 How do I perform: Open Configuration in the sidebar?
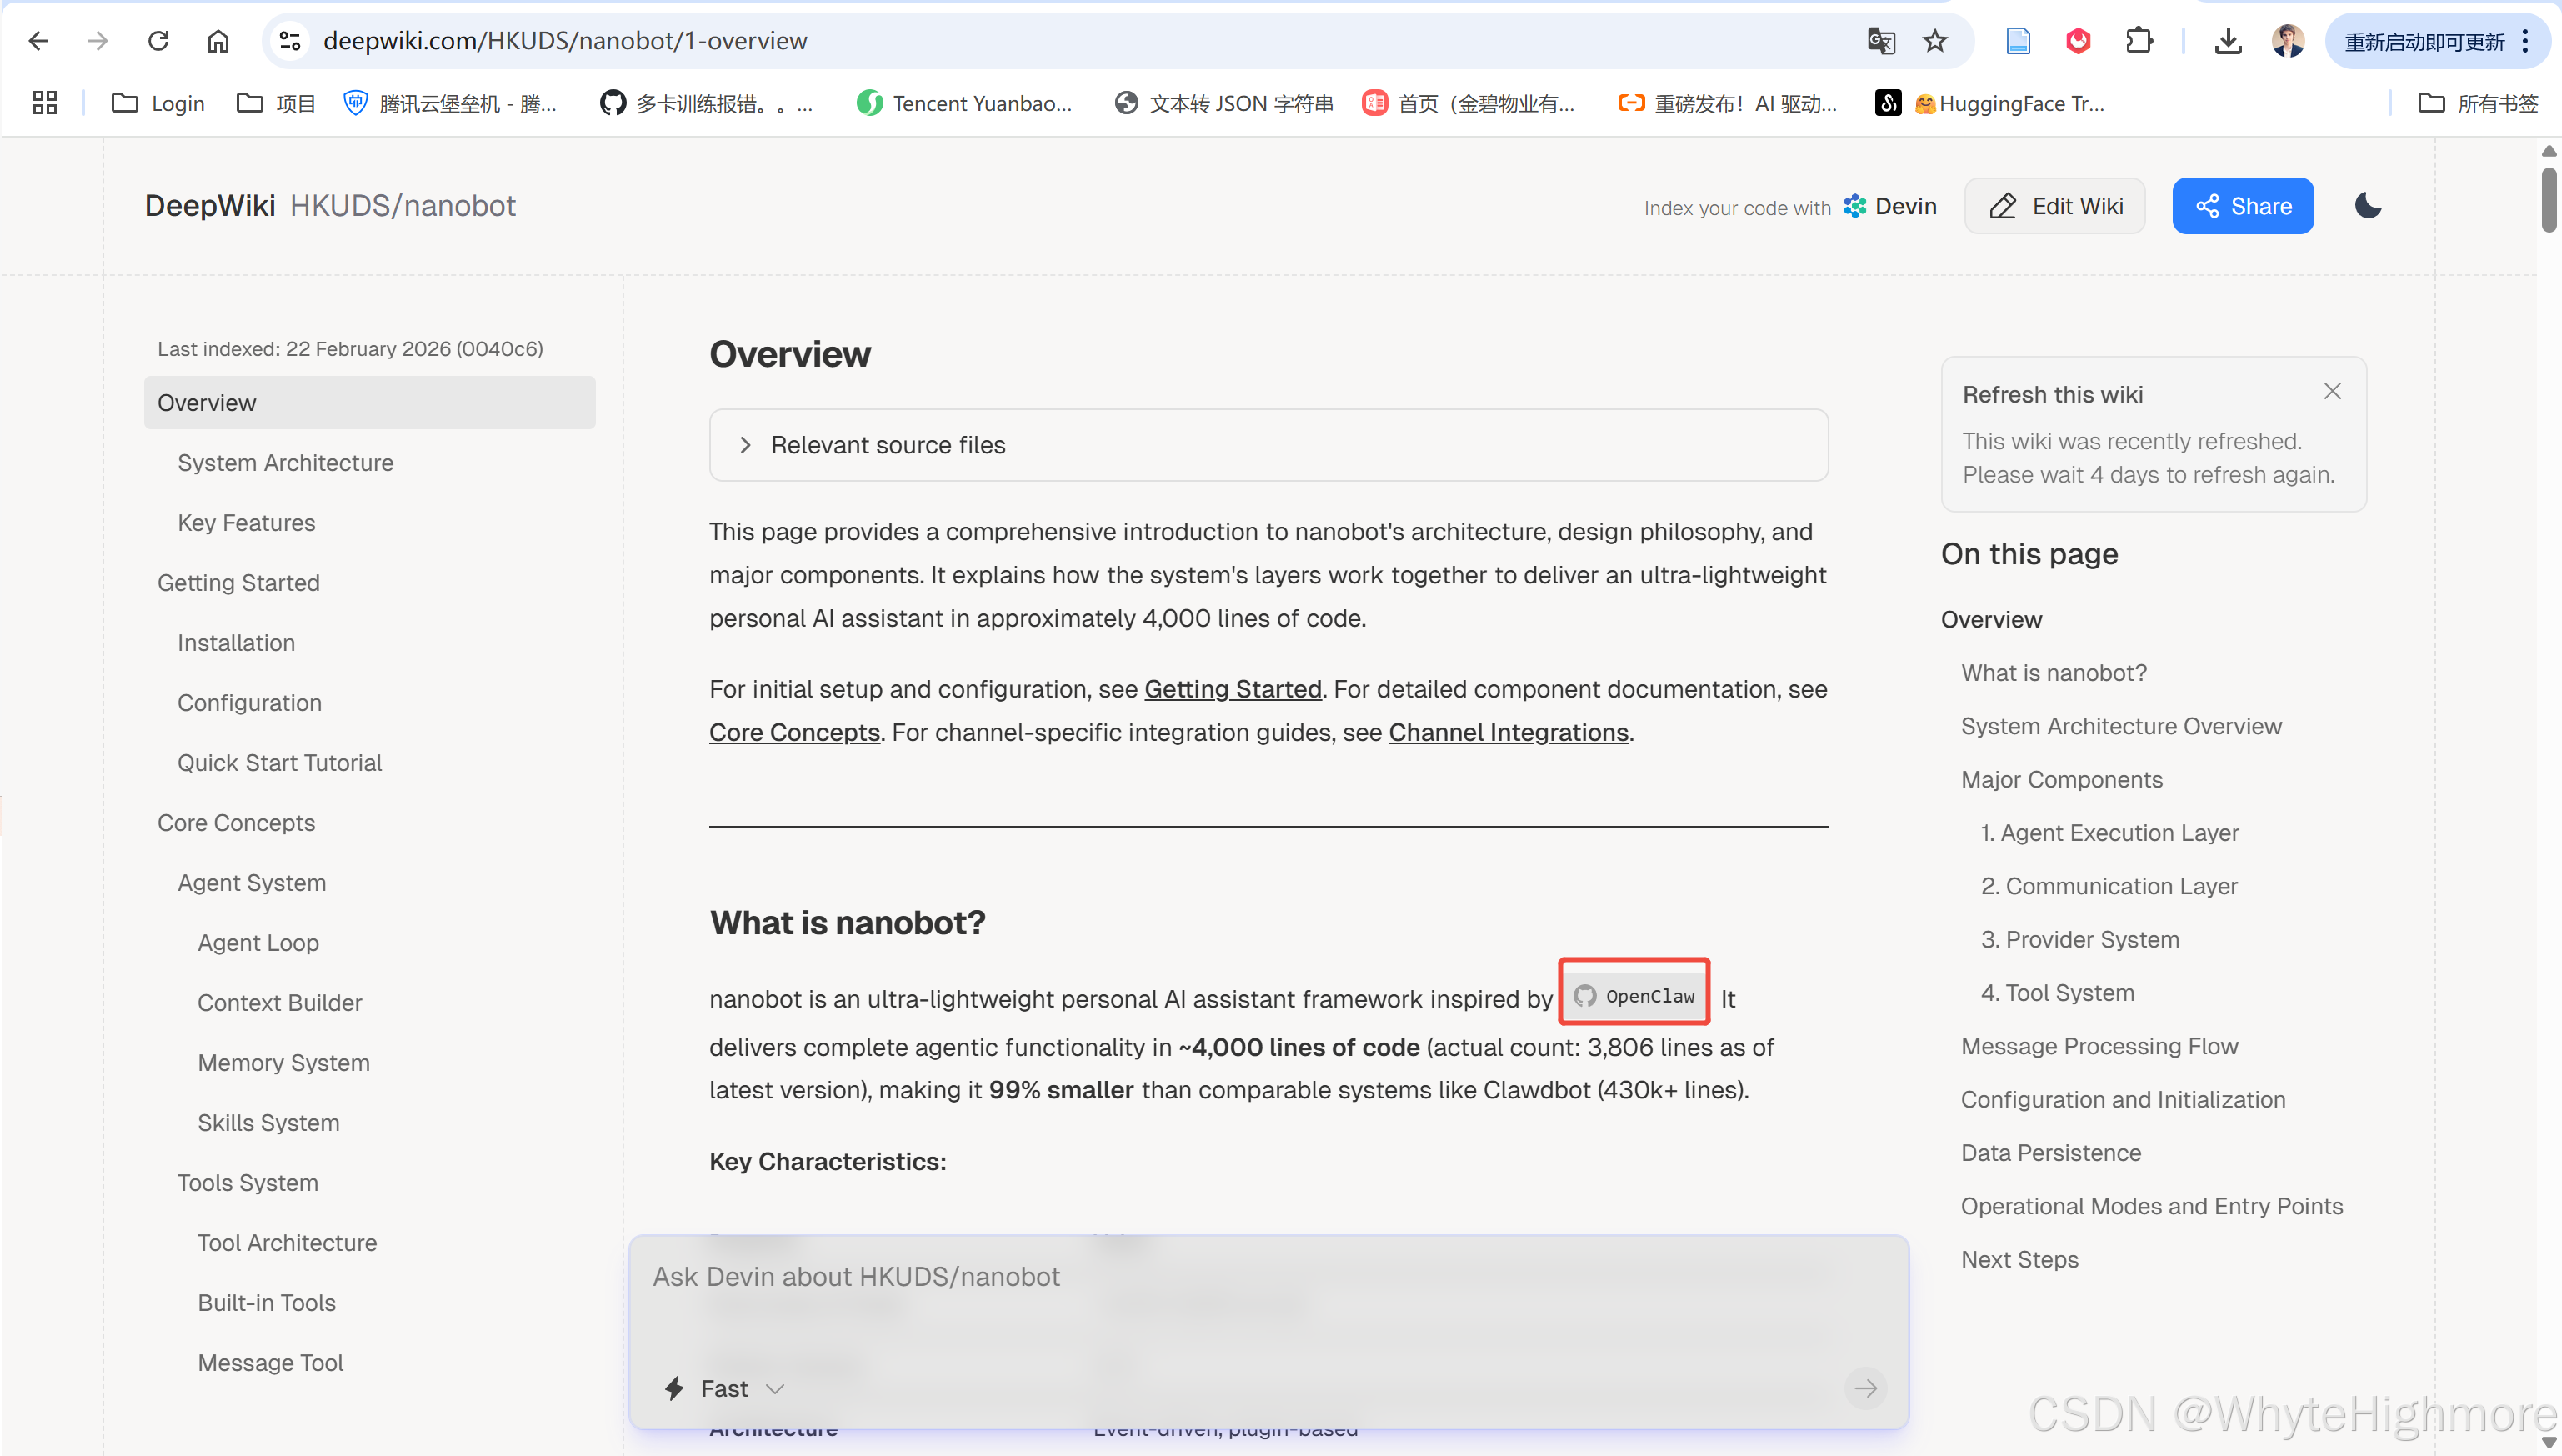click(250, 703)
